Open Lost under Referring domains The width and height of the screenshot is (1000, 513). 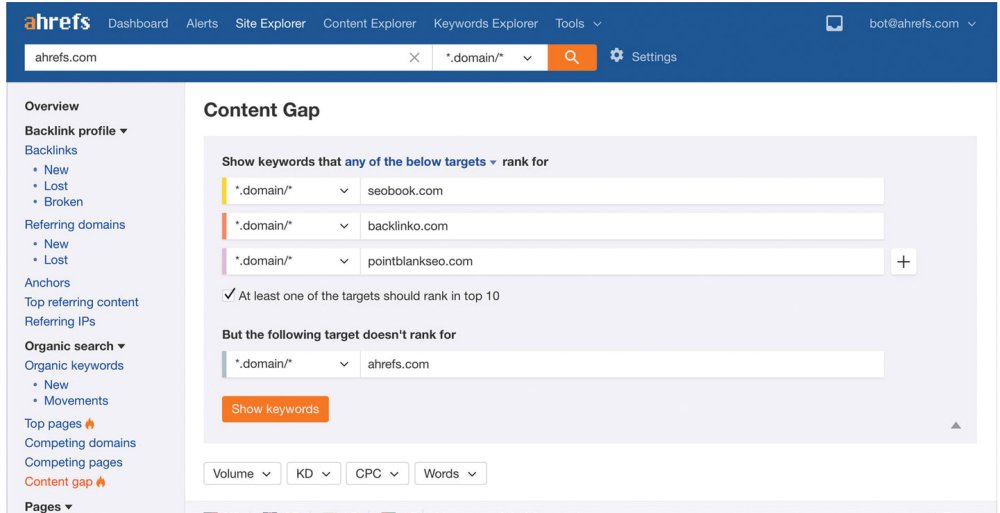tap(55, 260)
